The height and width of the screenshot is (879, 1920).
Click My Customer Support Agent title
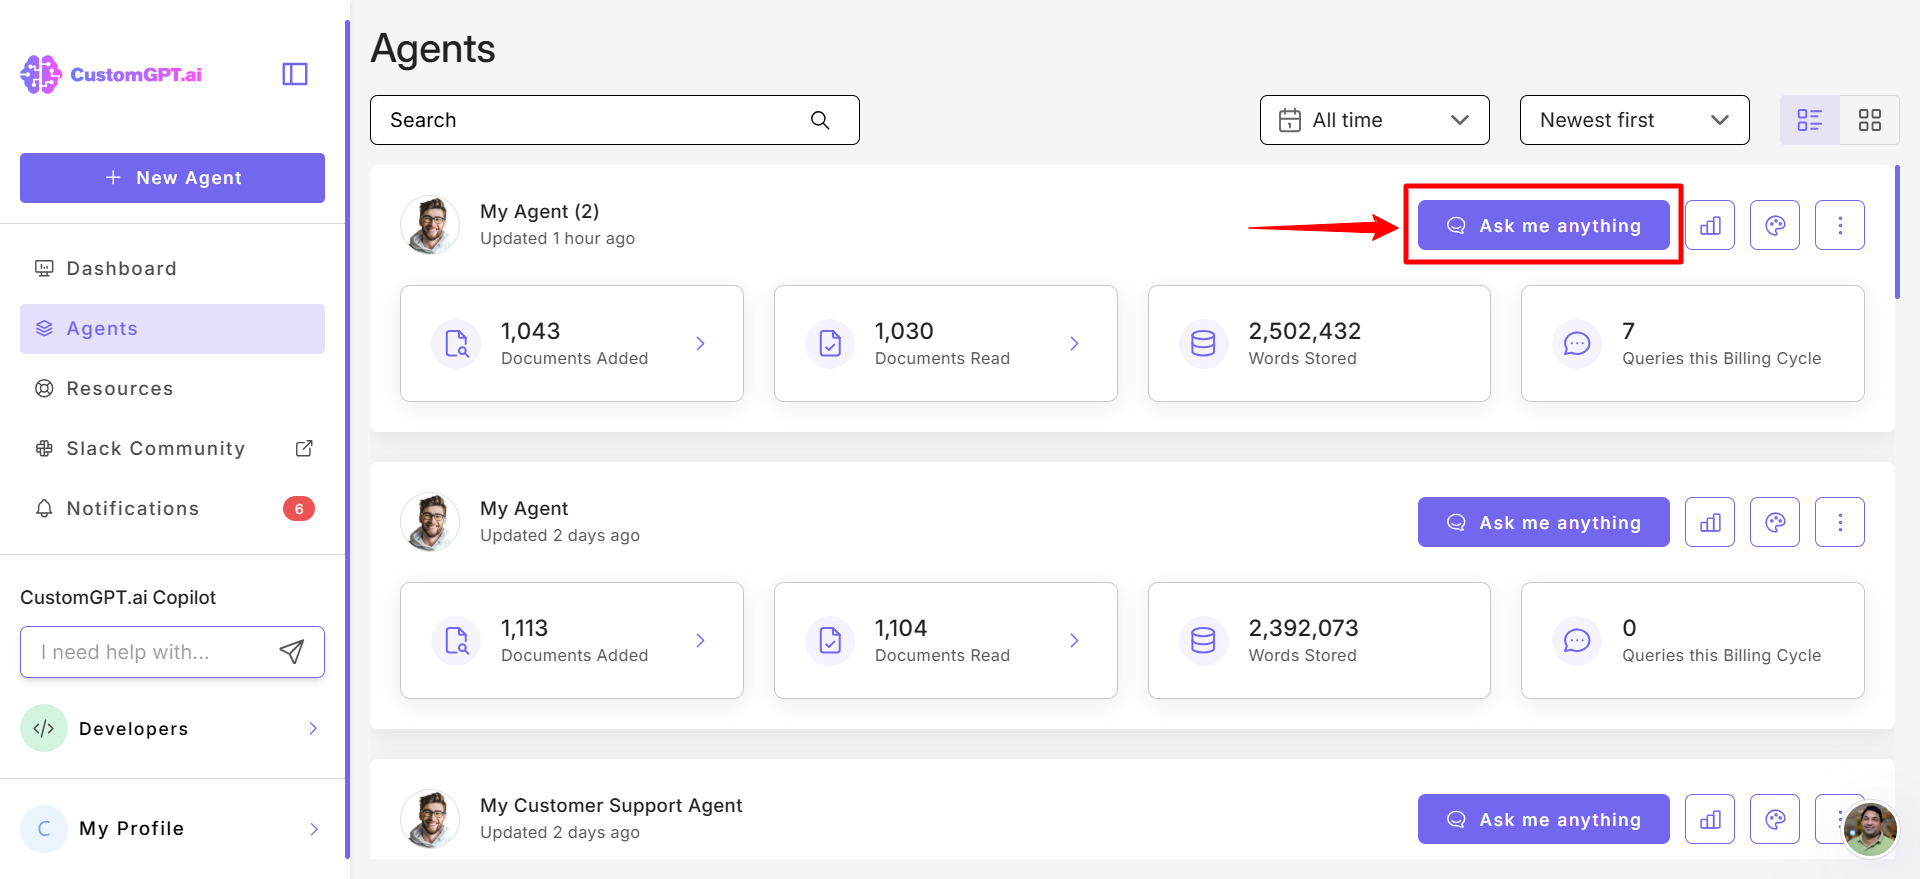pos(611,805)
